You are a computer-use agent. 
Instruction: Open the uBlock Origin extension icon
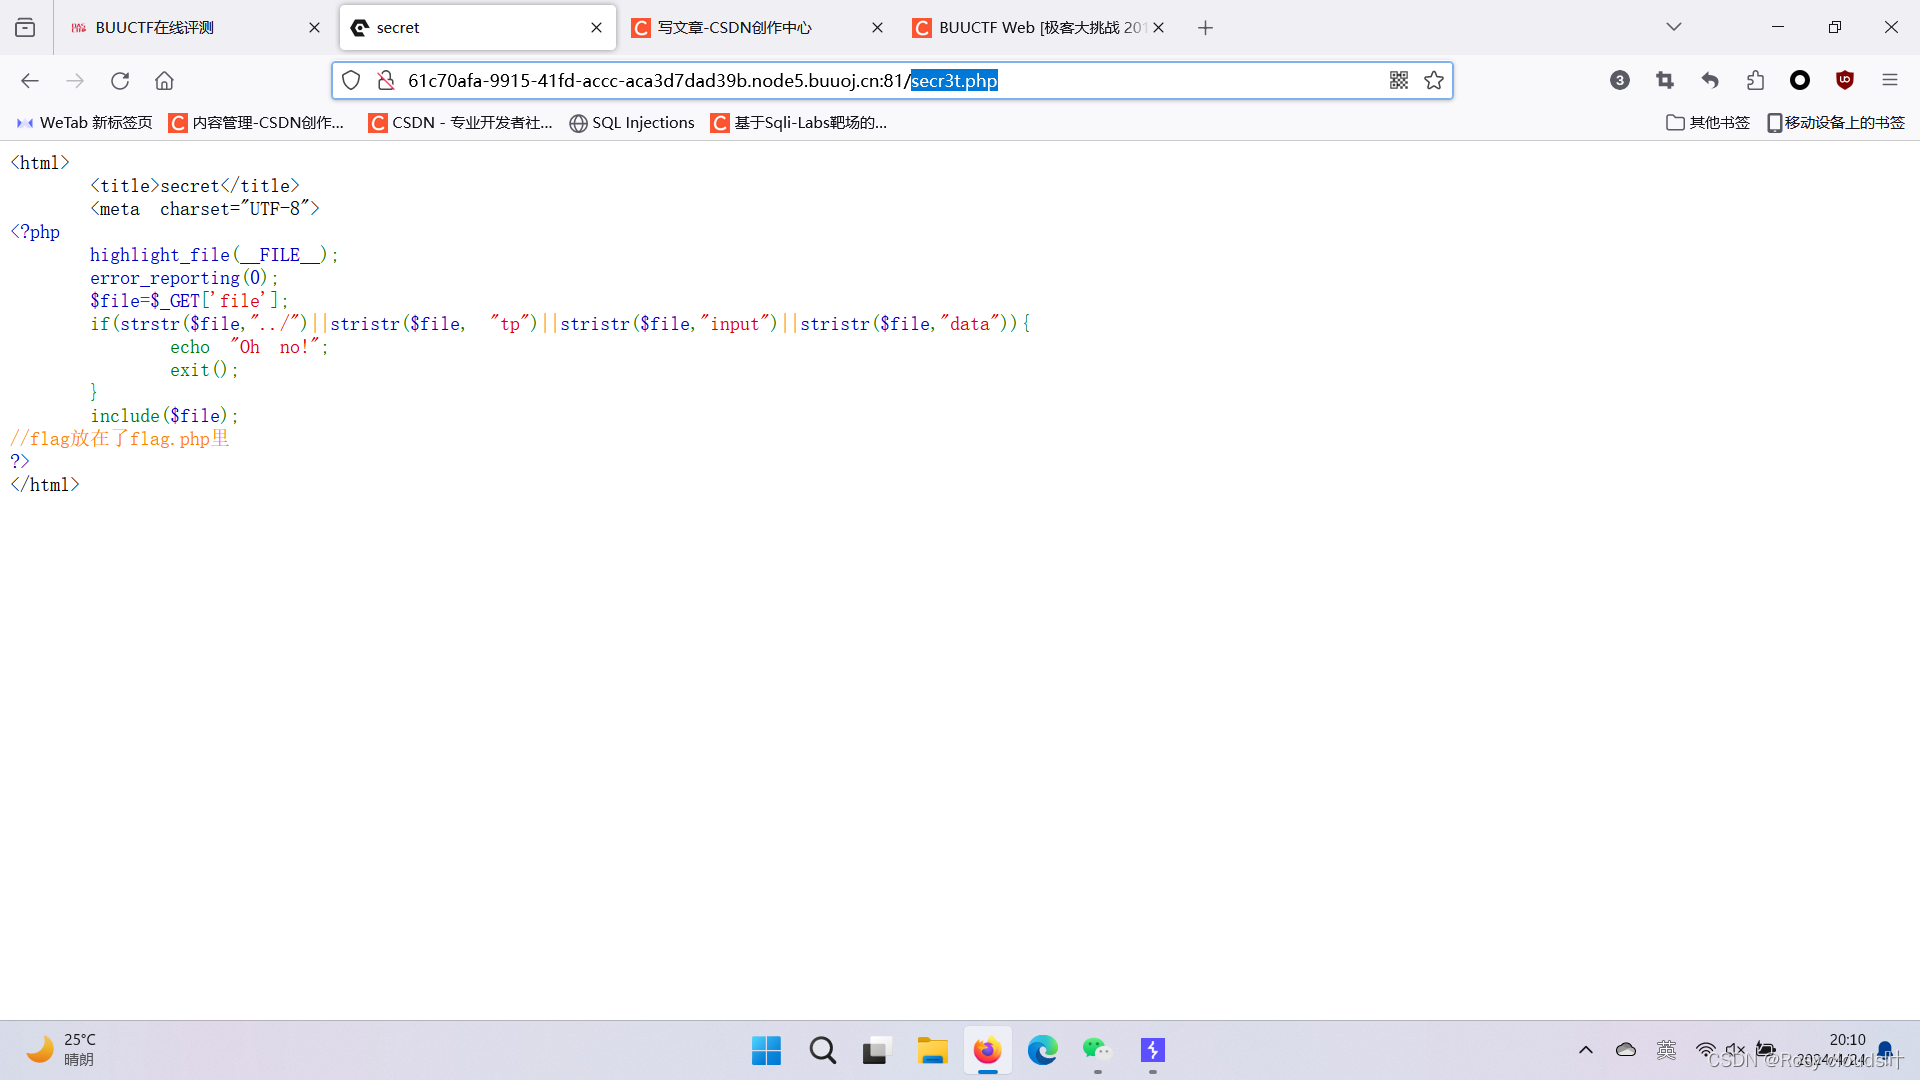click(1845, 81)
